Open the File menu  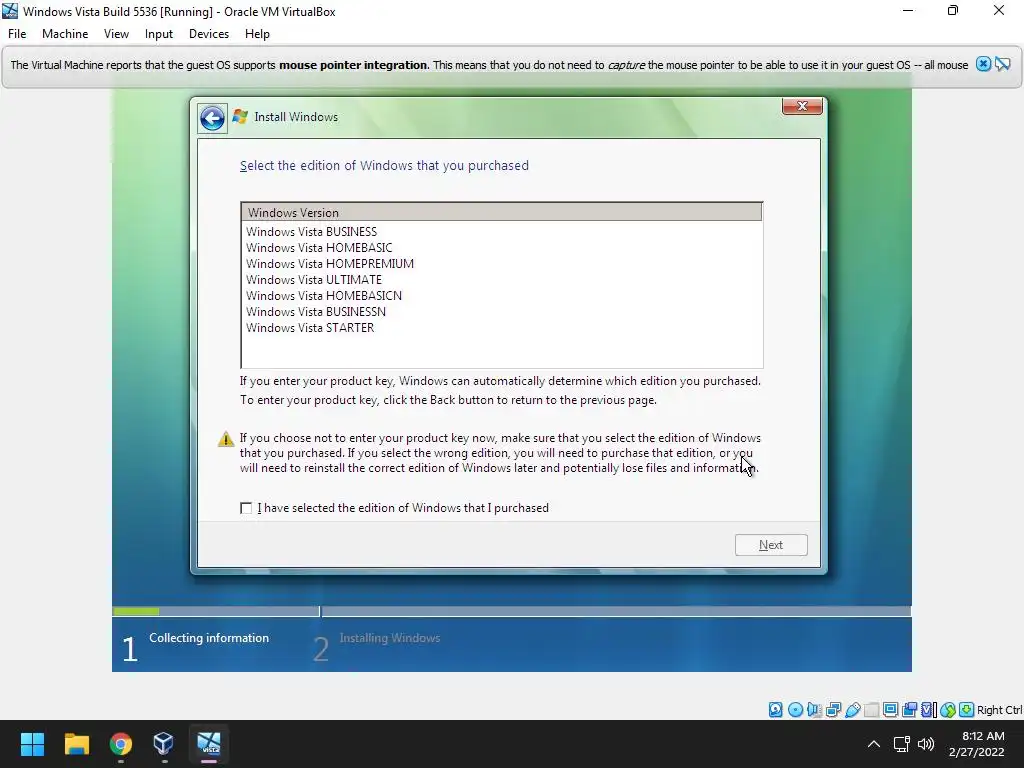(17, 34)
